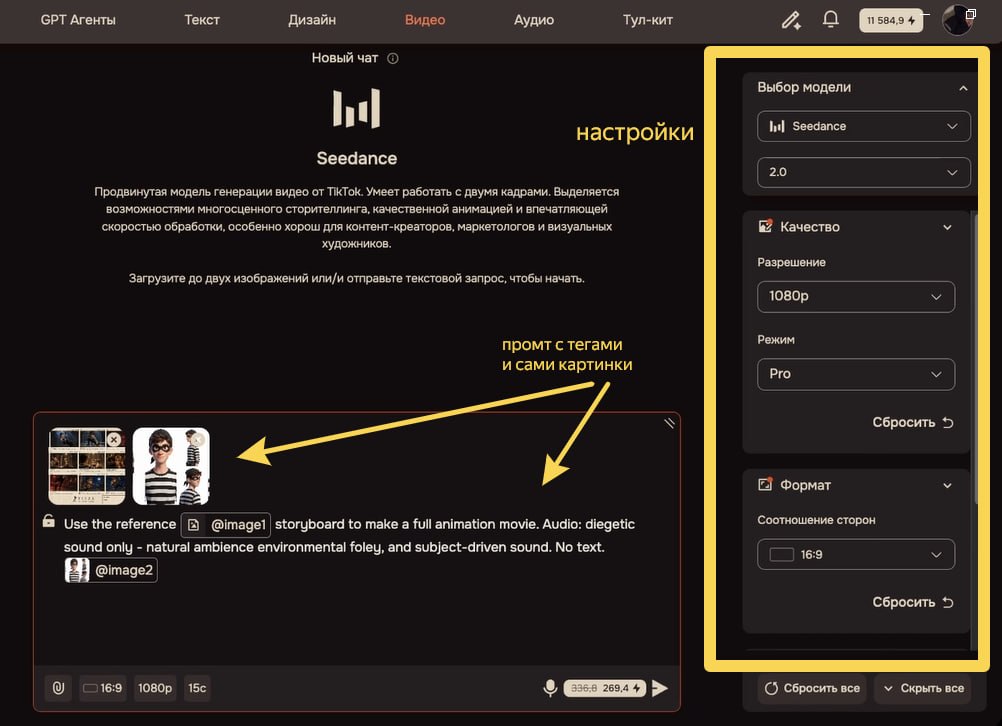
Task: Click the Разрешение label
Action: (x=791, y=263)
